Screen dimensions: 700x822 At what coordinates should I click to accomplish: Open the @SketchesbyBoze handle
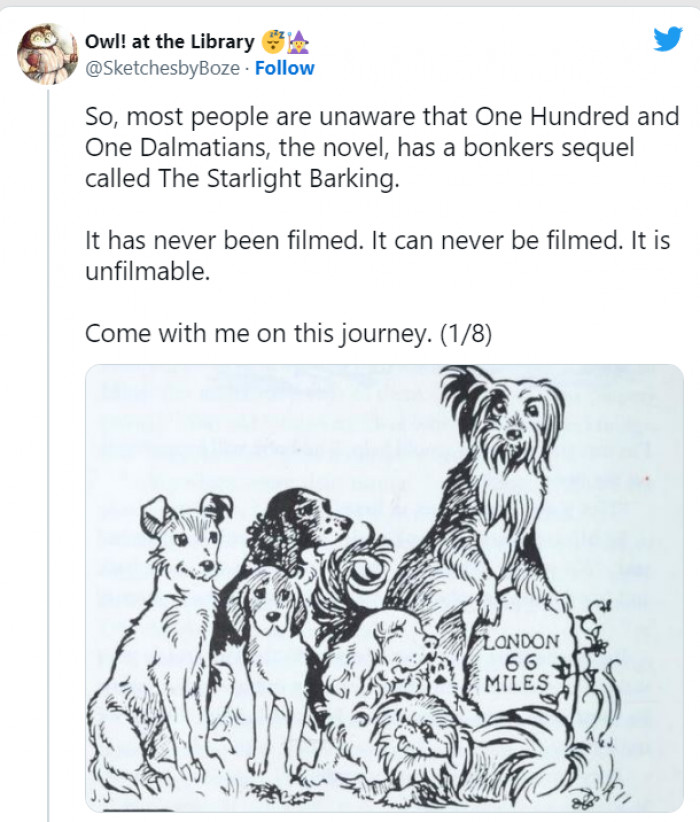coord(162,68)
